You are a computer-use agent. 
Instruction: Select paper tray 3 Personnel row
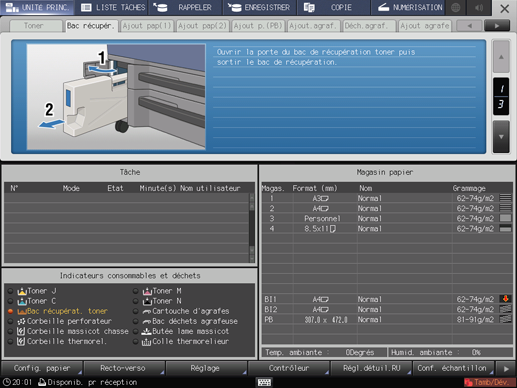coord(387,219)
